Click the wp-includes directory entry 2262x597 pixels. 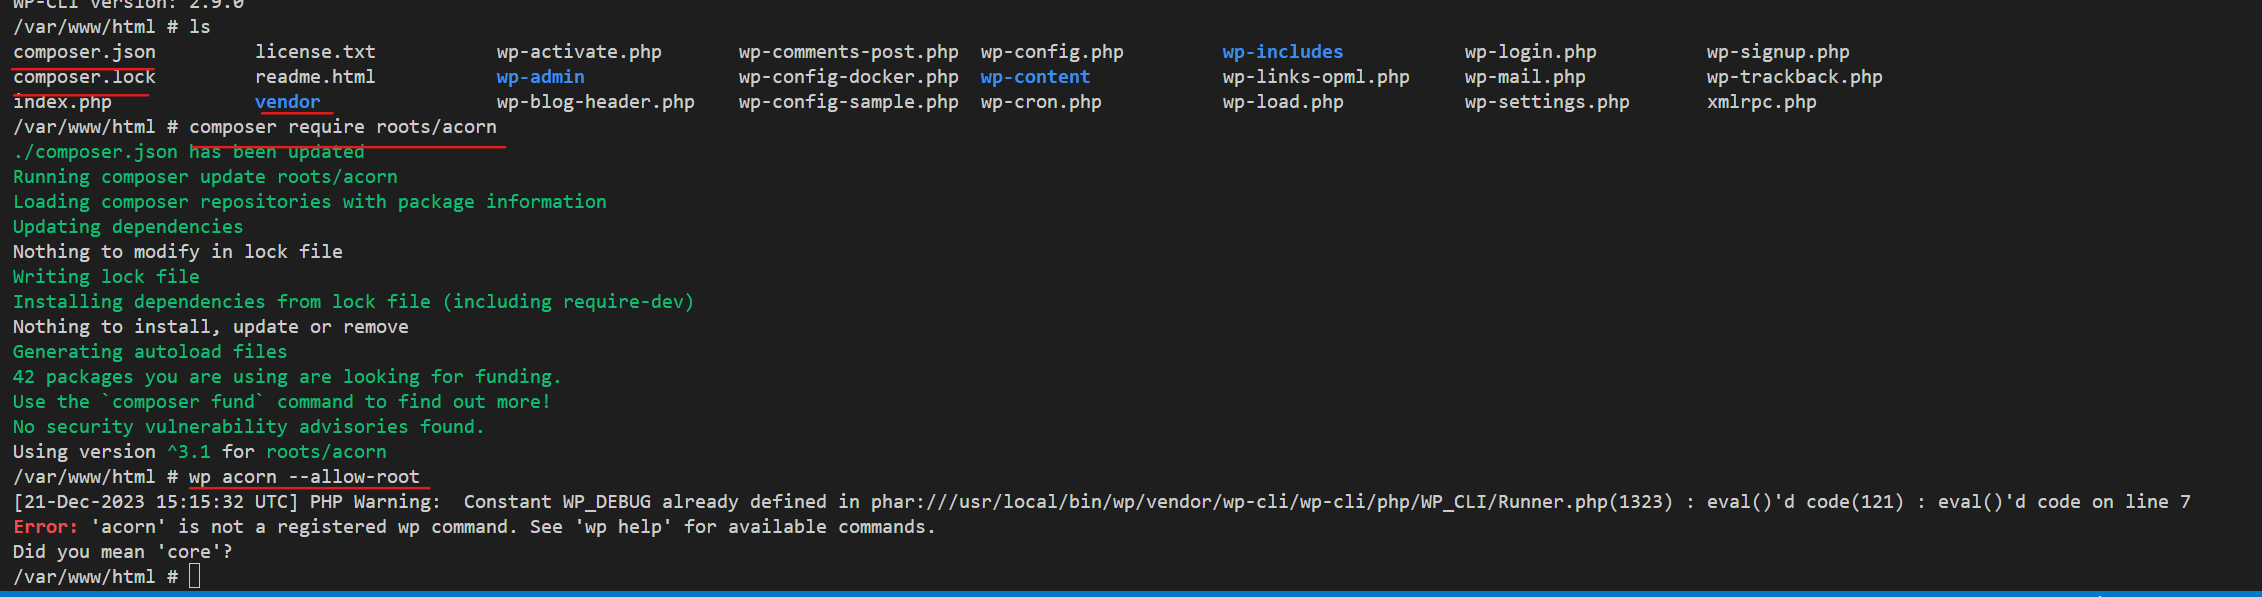[1283, 52]
